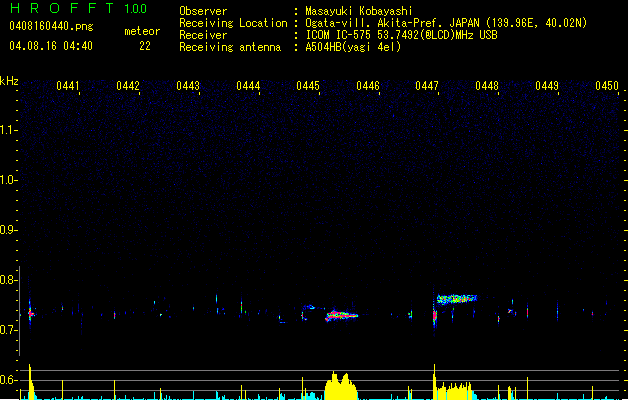Click the yellow power peak between 0445 and 0446
Image resolution: width=629 pixels, height=400 pixels.
coord(341,386)
